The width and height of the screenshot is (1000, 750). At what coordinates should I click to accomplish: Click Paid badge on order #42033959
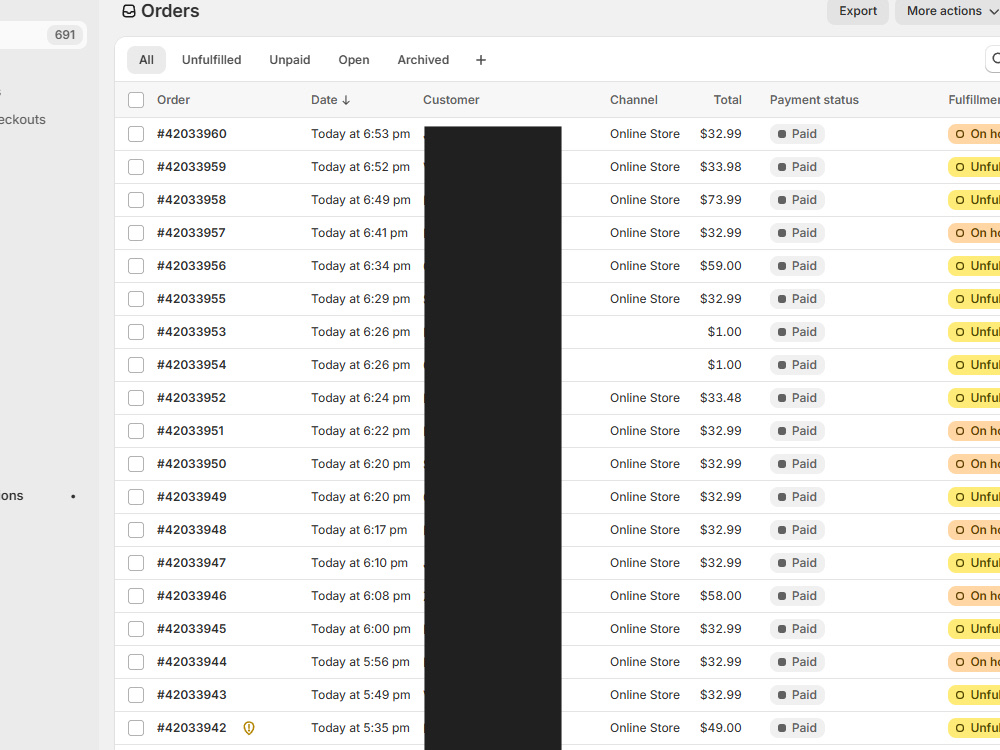(x=797, y=167)
